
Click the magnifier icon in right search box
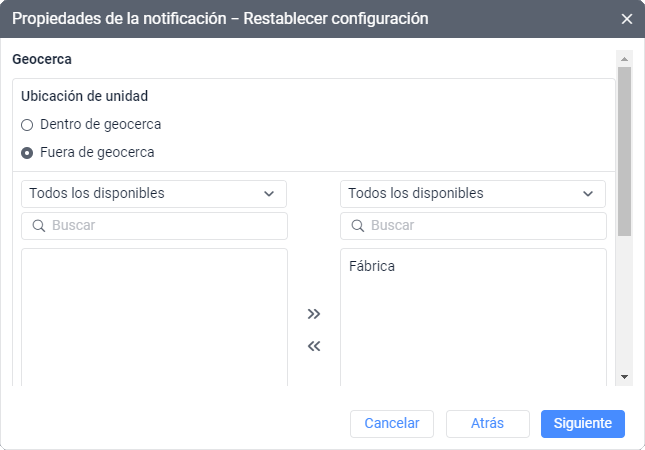(x=358, y=226)
